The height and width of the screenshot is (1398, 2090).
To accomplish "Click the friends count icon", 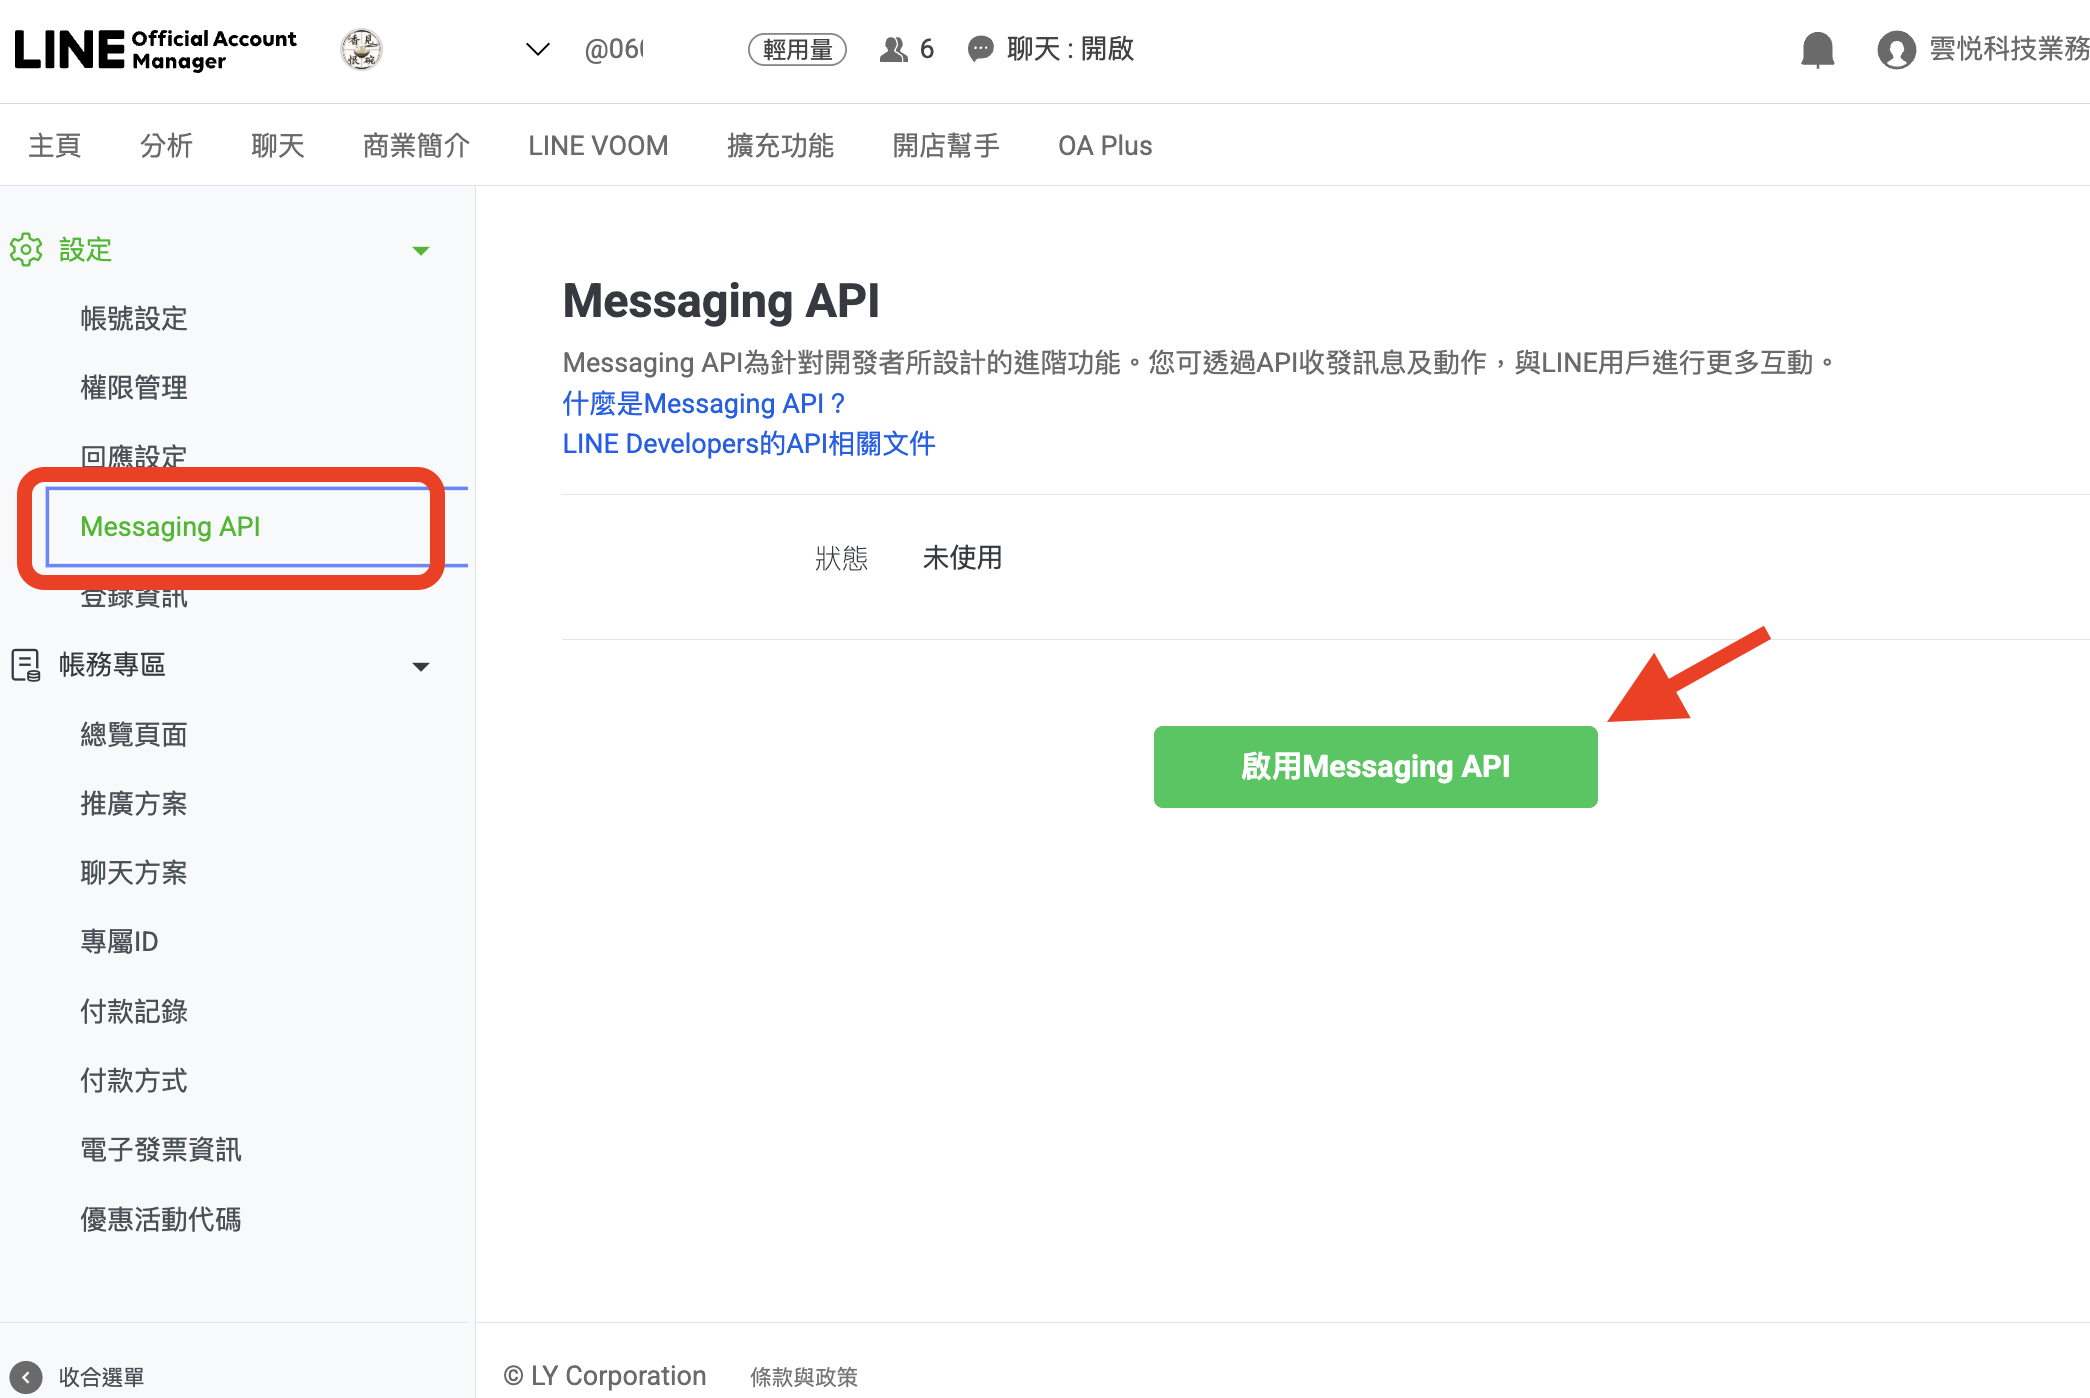I will (x=893, y=49).
